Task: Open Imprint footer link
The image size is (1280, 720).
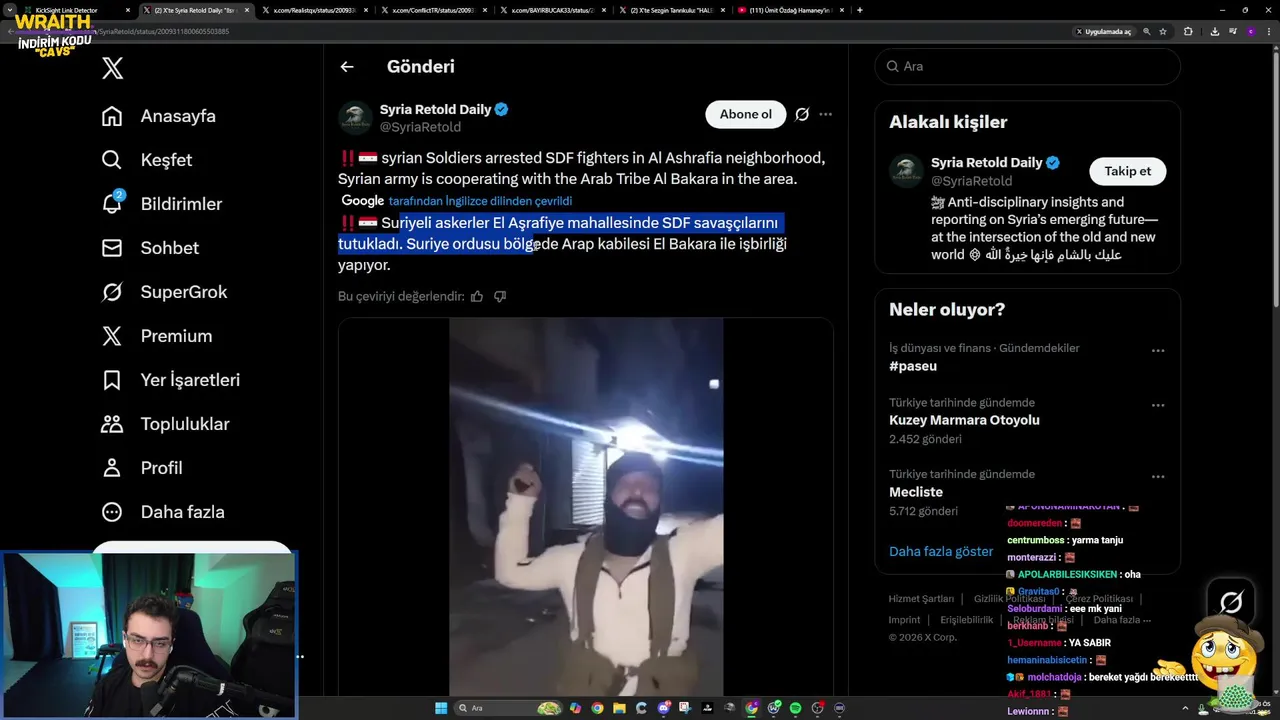Action: (904, 620)
